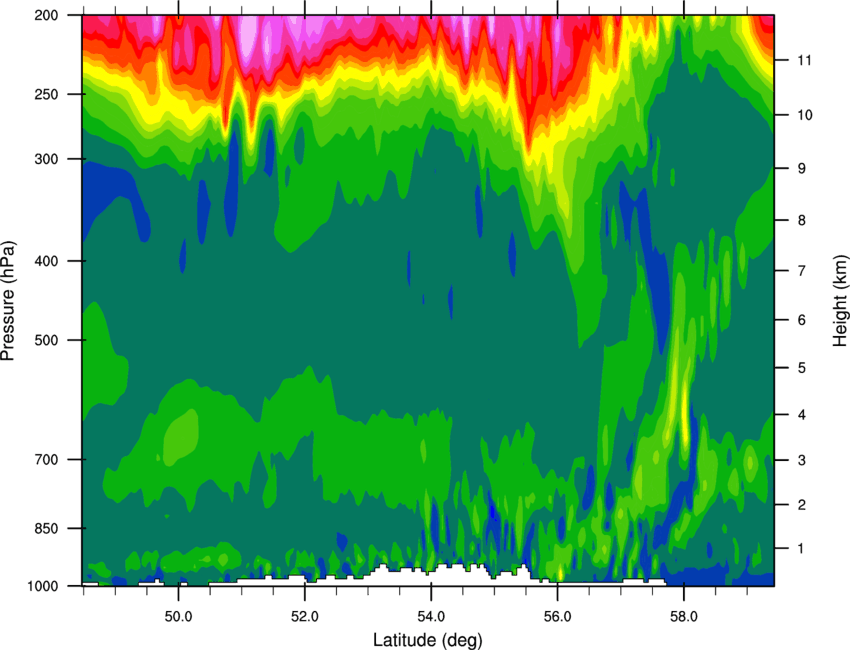This screenshot has width=850, height=650.
Task: Click the 500 pressure tick label
Action: 47,340
